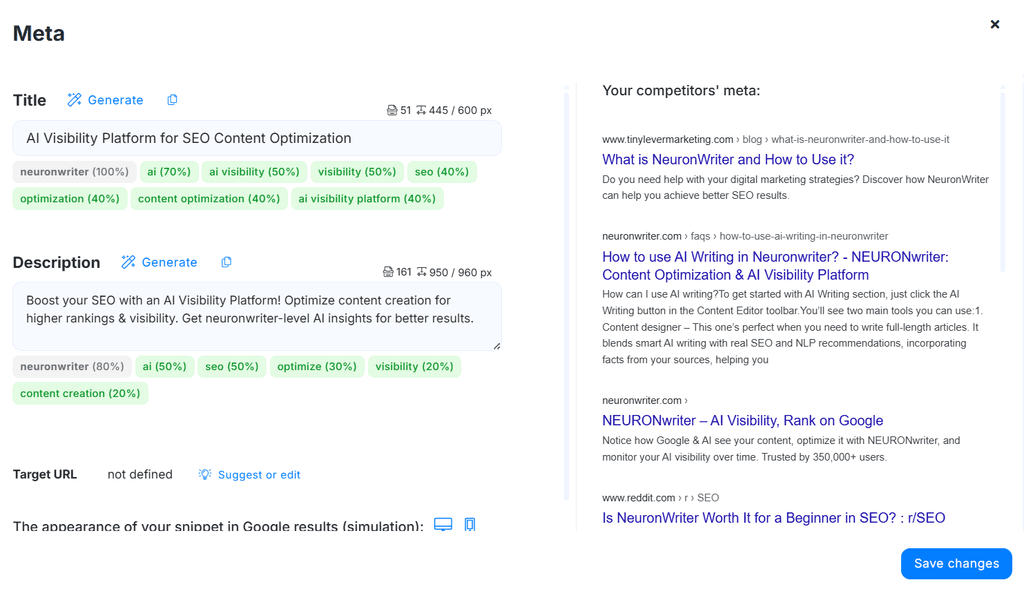
Task: Click the title pixel width icon
Action: (421, 110)
